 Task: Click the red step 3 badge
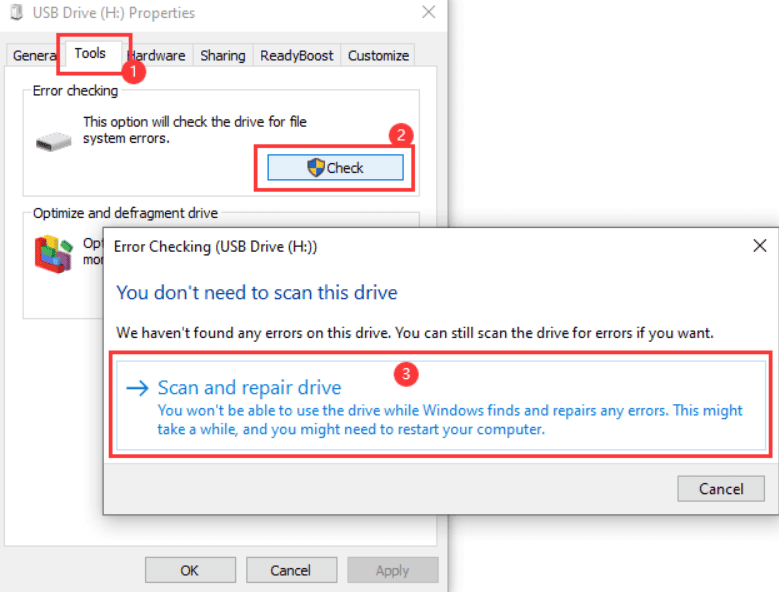click(405, 375)
